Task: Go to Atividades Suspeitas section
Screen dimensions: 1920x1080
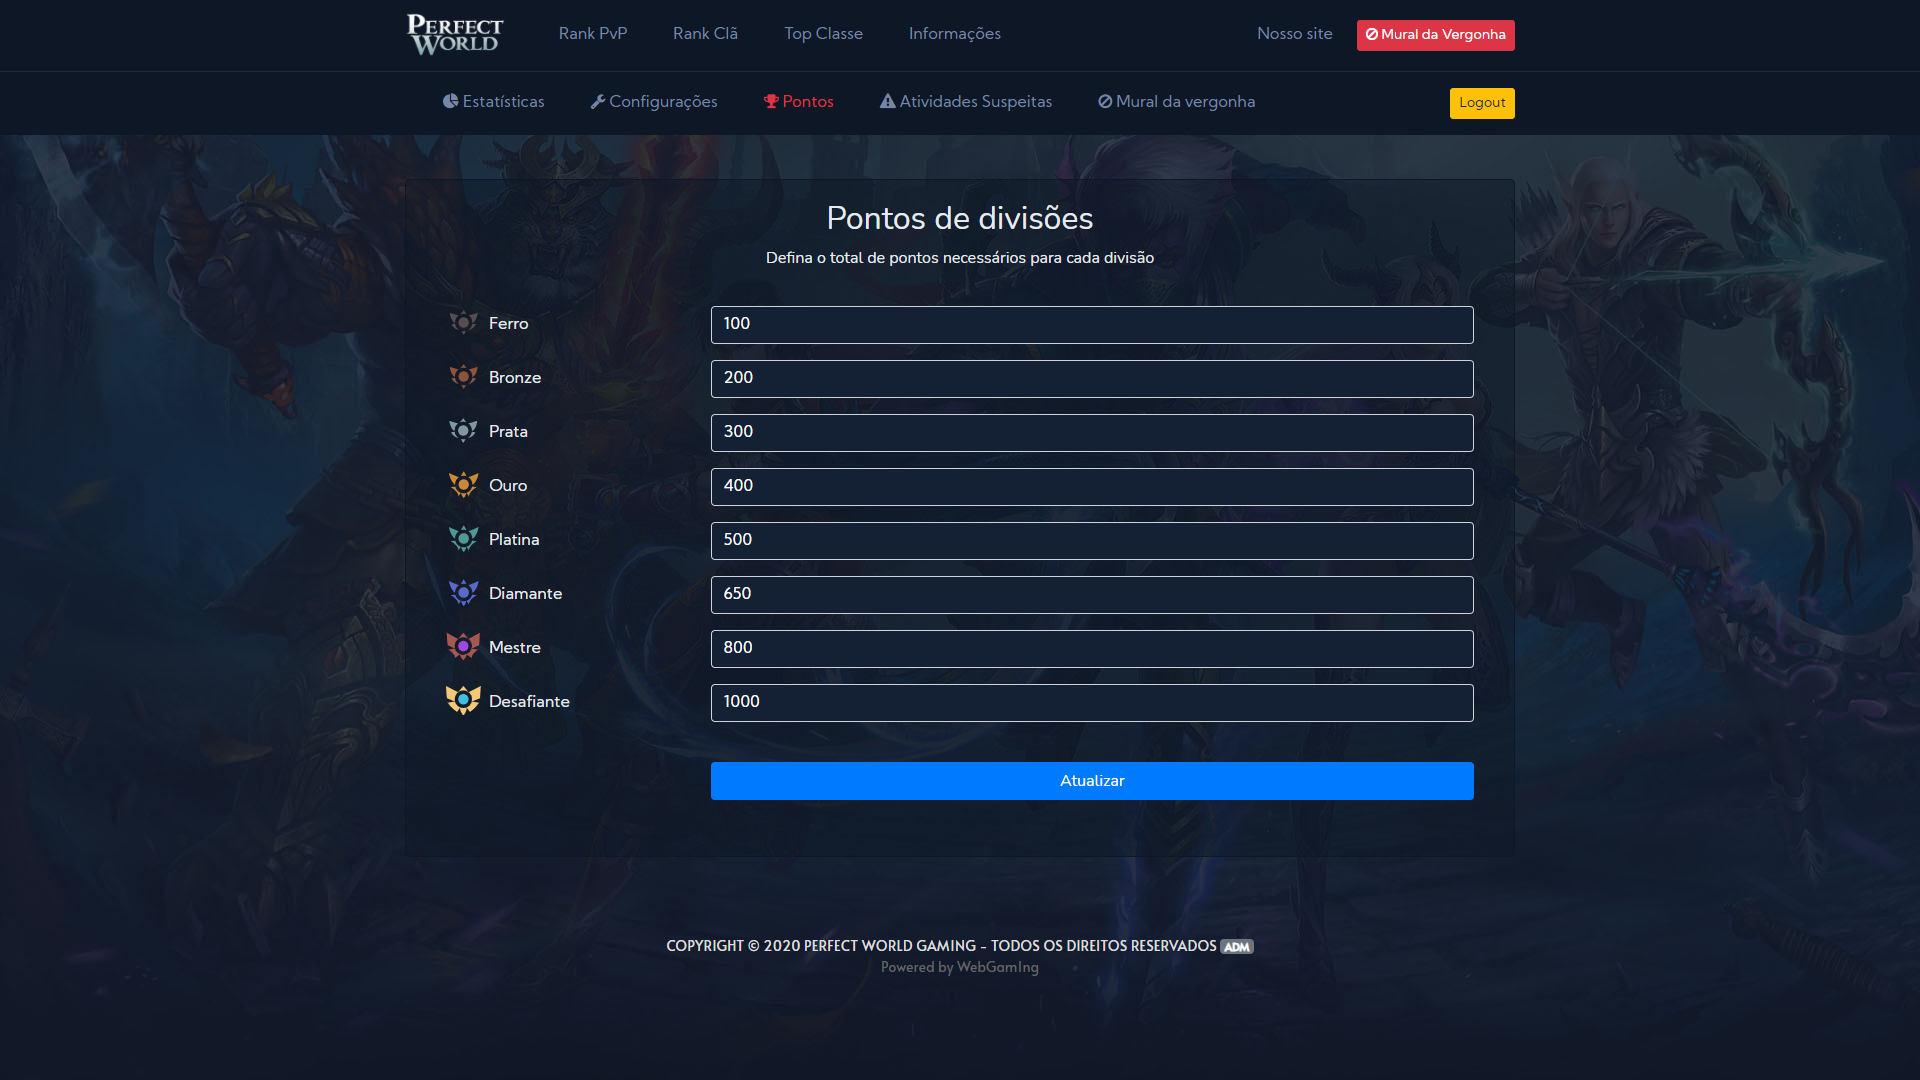Action: tap(966, 102)
